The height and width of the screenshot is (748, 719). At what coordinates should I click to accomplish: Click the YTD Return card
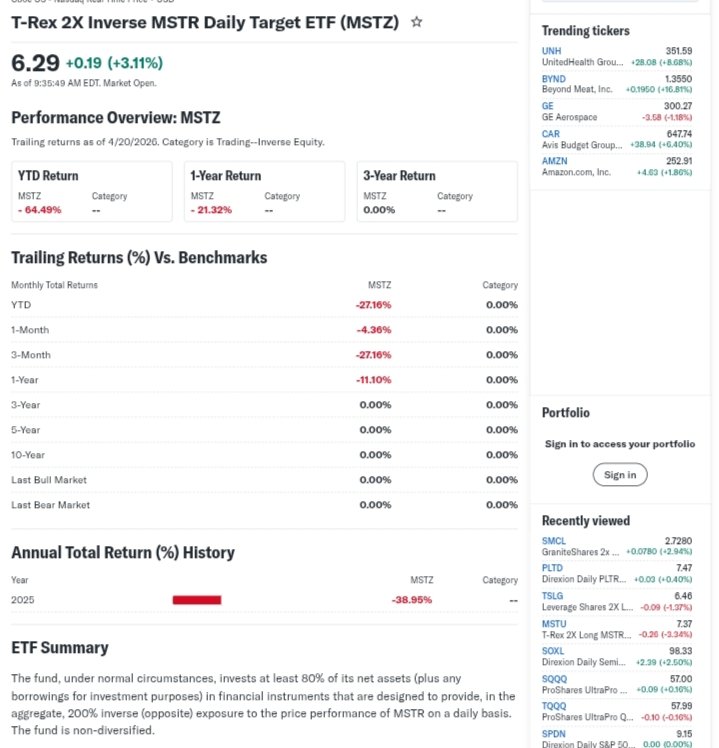[x=91, y=191]
